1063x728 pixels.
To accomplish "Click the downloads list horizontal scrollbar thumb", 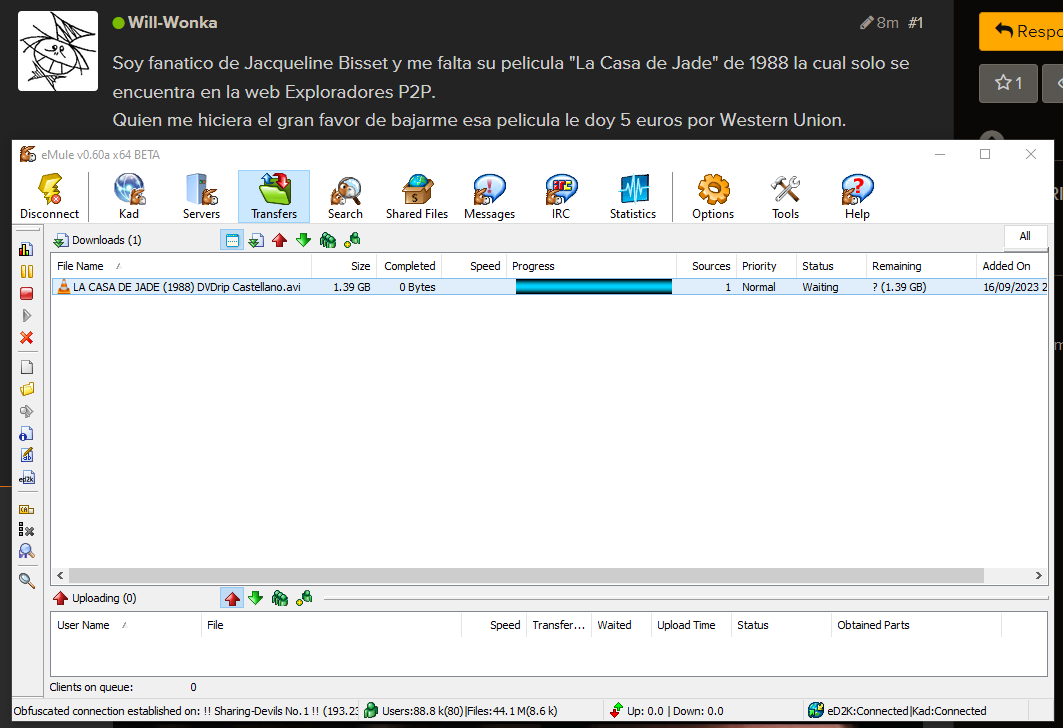I will click(x=526, y=575).
